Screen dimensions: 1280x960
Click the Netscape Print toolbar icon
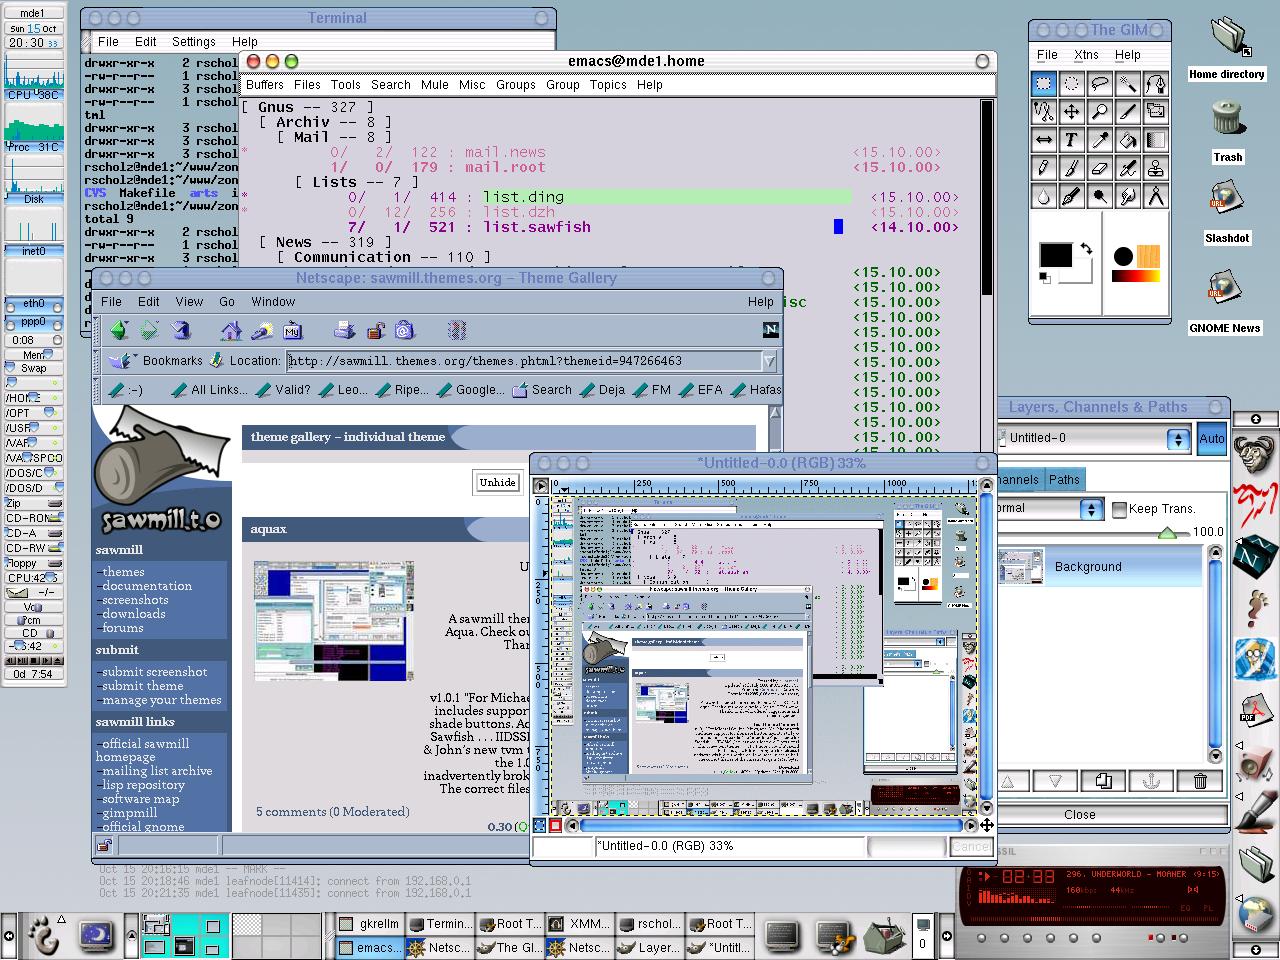point(344,330)
